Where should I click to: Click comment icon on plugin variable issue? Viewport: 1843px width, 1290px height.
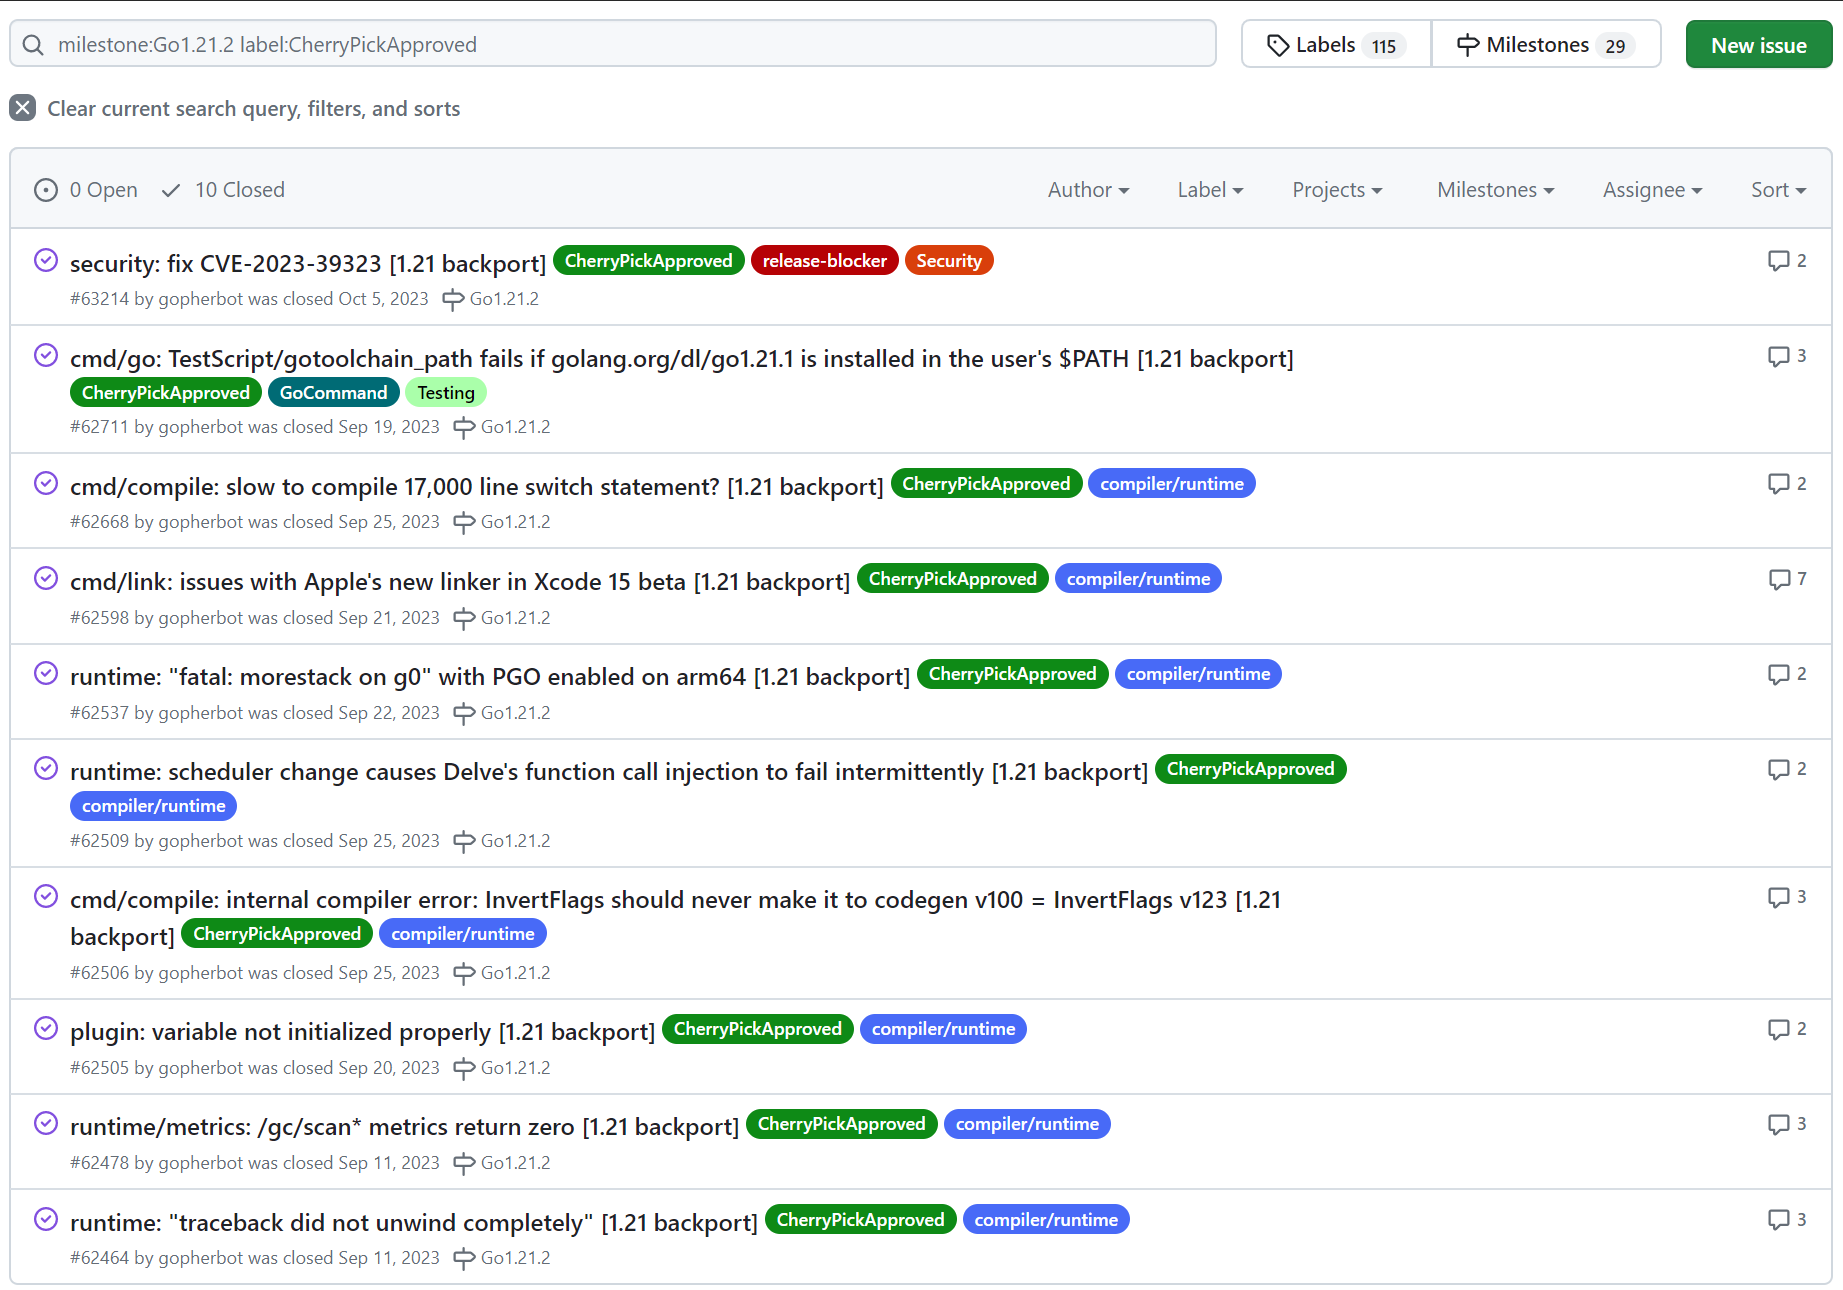click(x=1777, y=1029)
